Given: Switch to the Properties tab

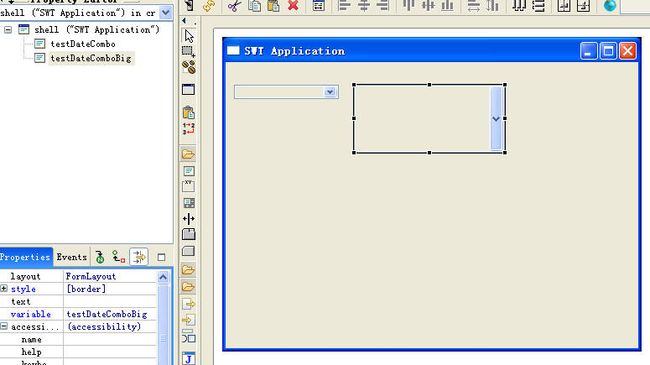Looking at the screenshot, I should pos(26,257).
